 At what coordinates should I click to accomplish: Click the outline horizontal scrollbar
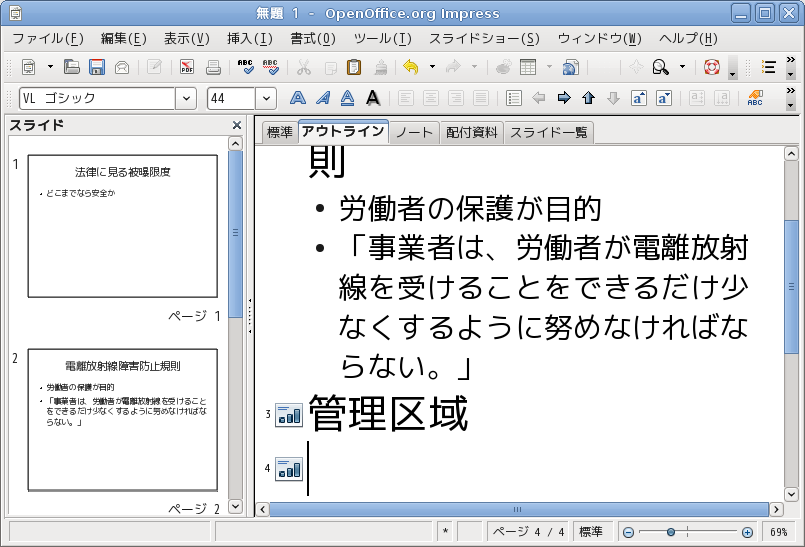(519, 510)
